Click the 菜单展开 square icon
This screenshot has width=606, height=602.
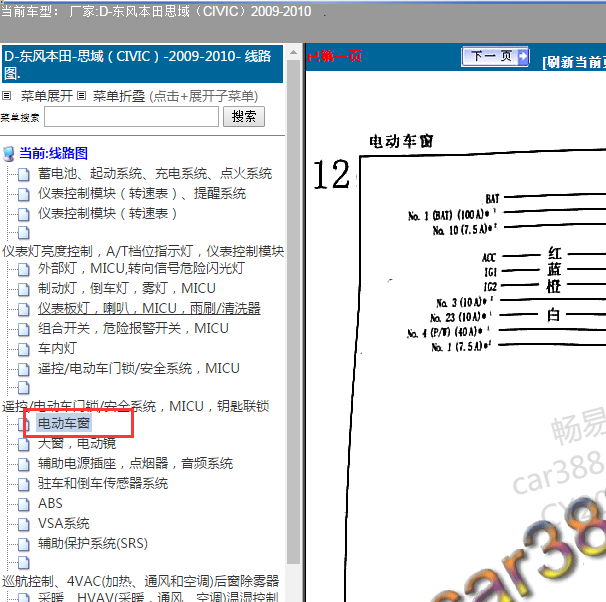tap(7, 95)
